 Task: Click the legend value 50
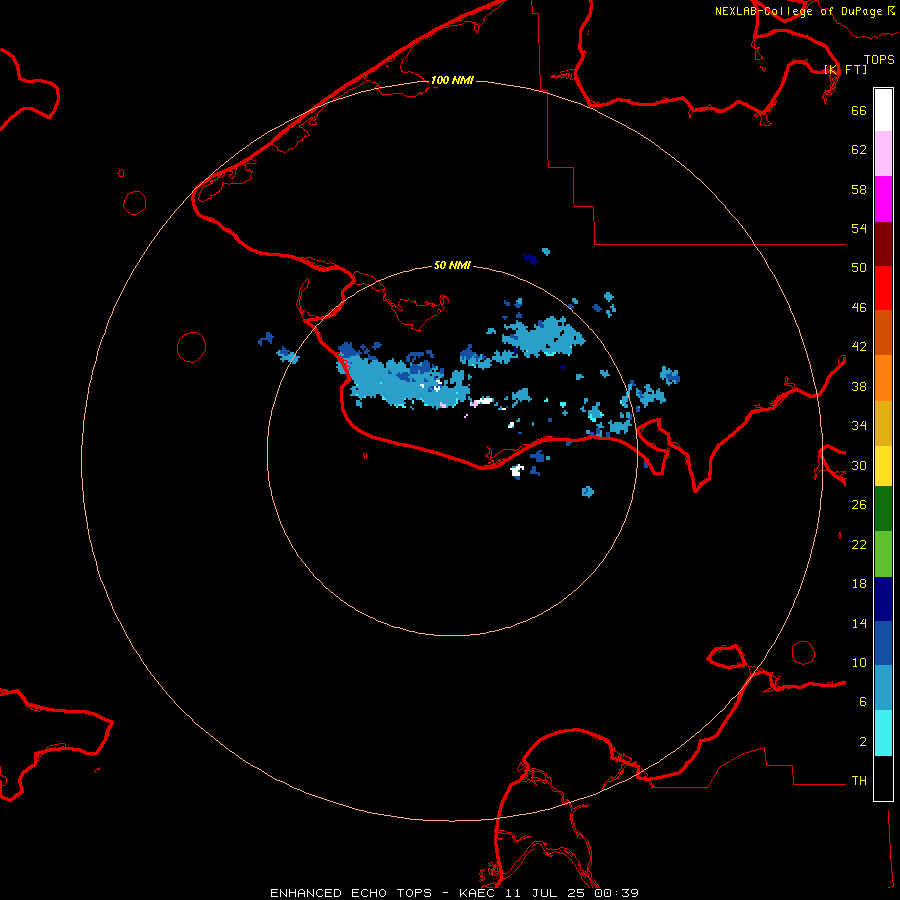coord(859,267)
